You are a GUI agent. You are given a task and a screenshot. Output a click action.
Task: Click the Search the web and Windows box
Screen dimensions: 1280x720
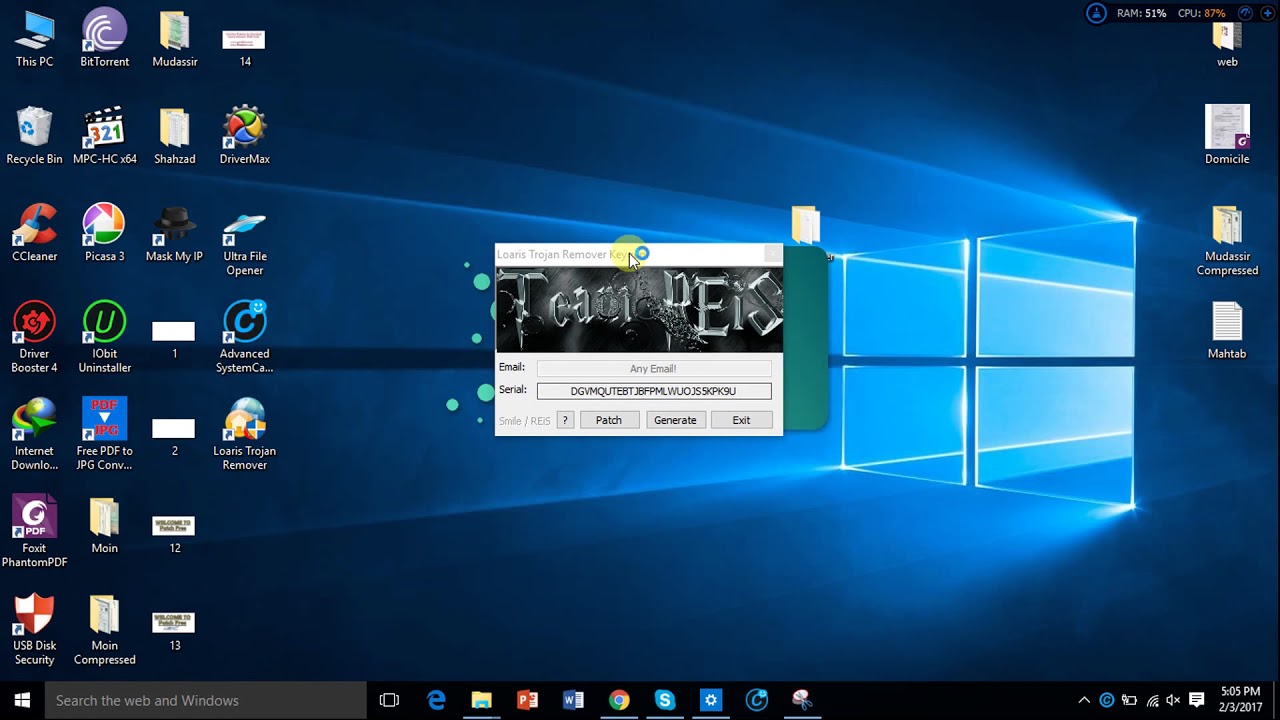(206, 700)
